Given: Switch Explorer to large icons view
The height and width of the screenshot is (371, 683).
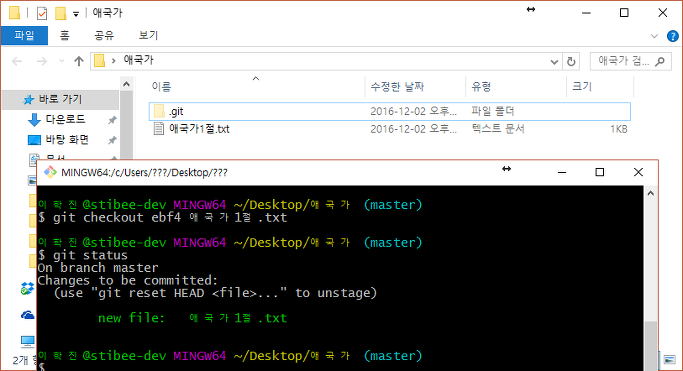Looking at the screenshot, I should pyautogui.click(x=669, y=360).
